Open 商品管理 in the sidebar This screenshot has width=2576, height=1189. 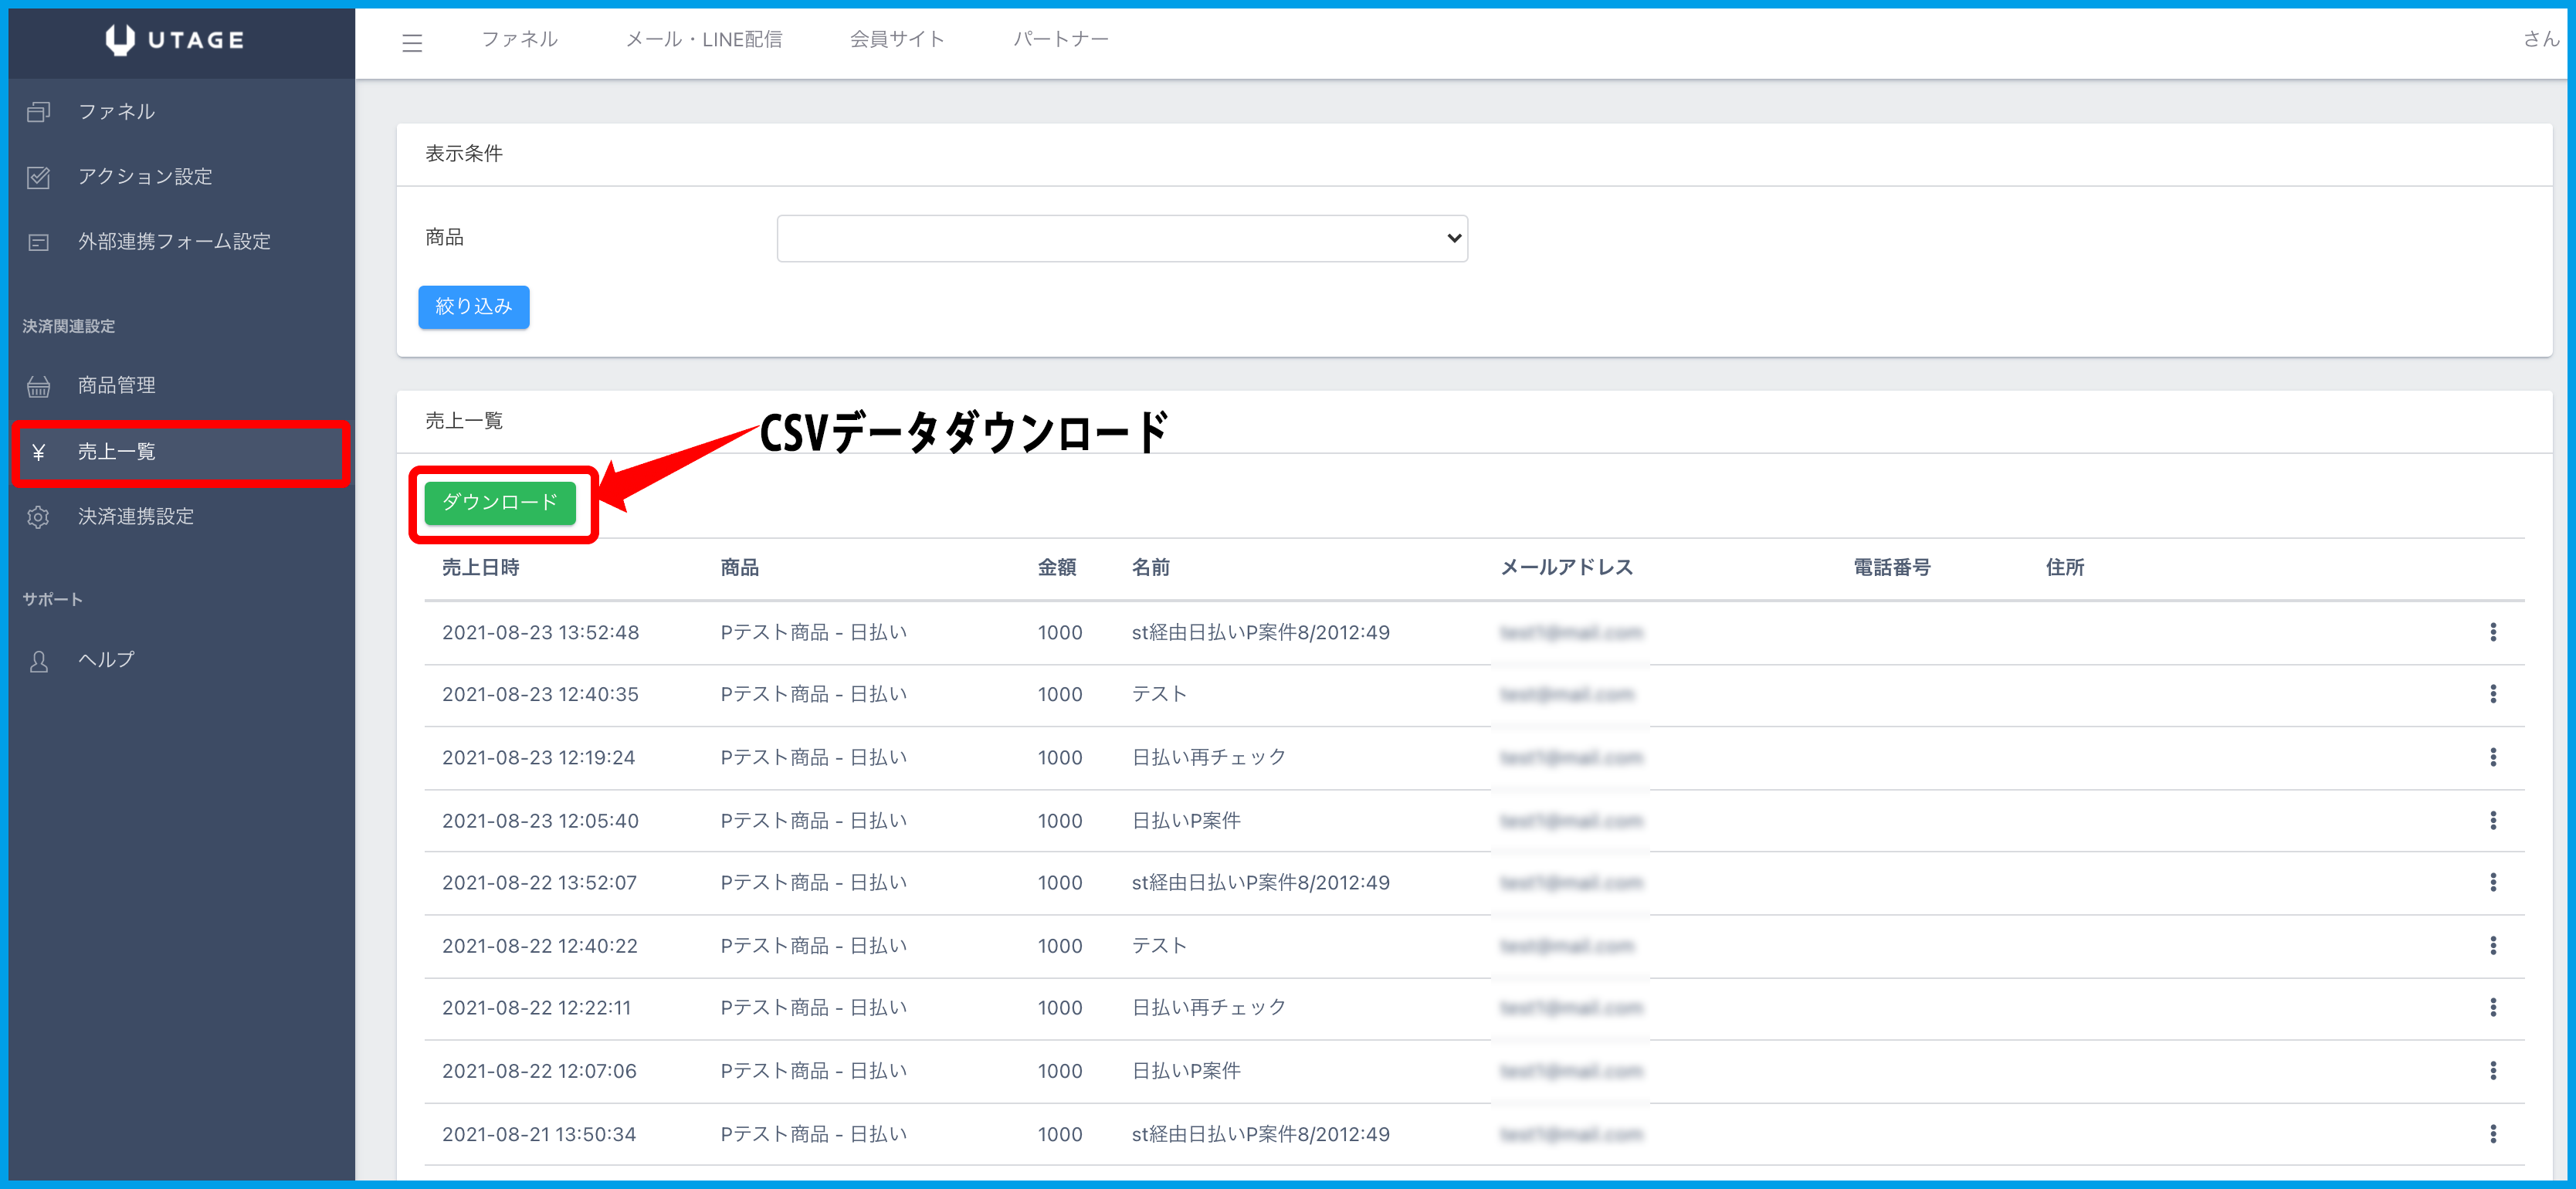click(116, 386)
